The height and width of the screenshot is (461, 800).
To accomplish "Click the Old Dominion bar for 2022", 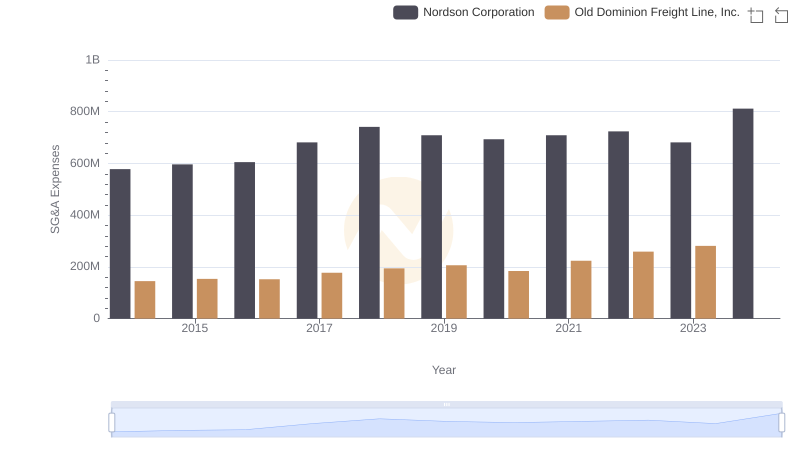I will click(x=643, y=285).
